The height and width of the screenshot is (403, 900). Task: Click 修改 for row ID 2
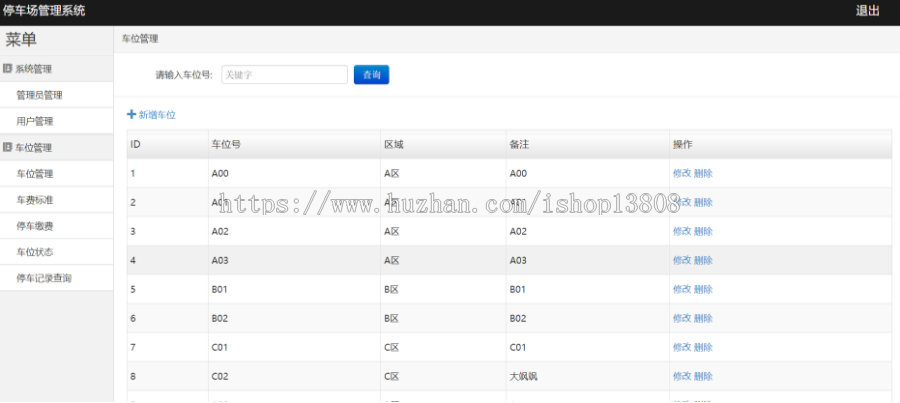[682, 202]
